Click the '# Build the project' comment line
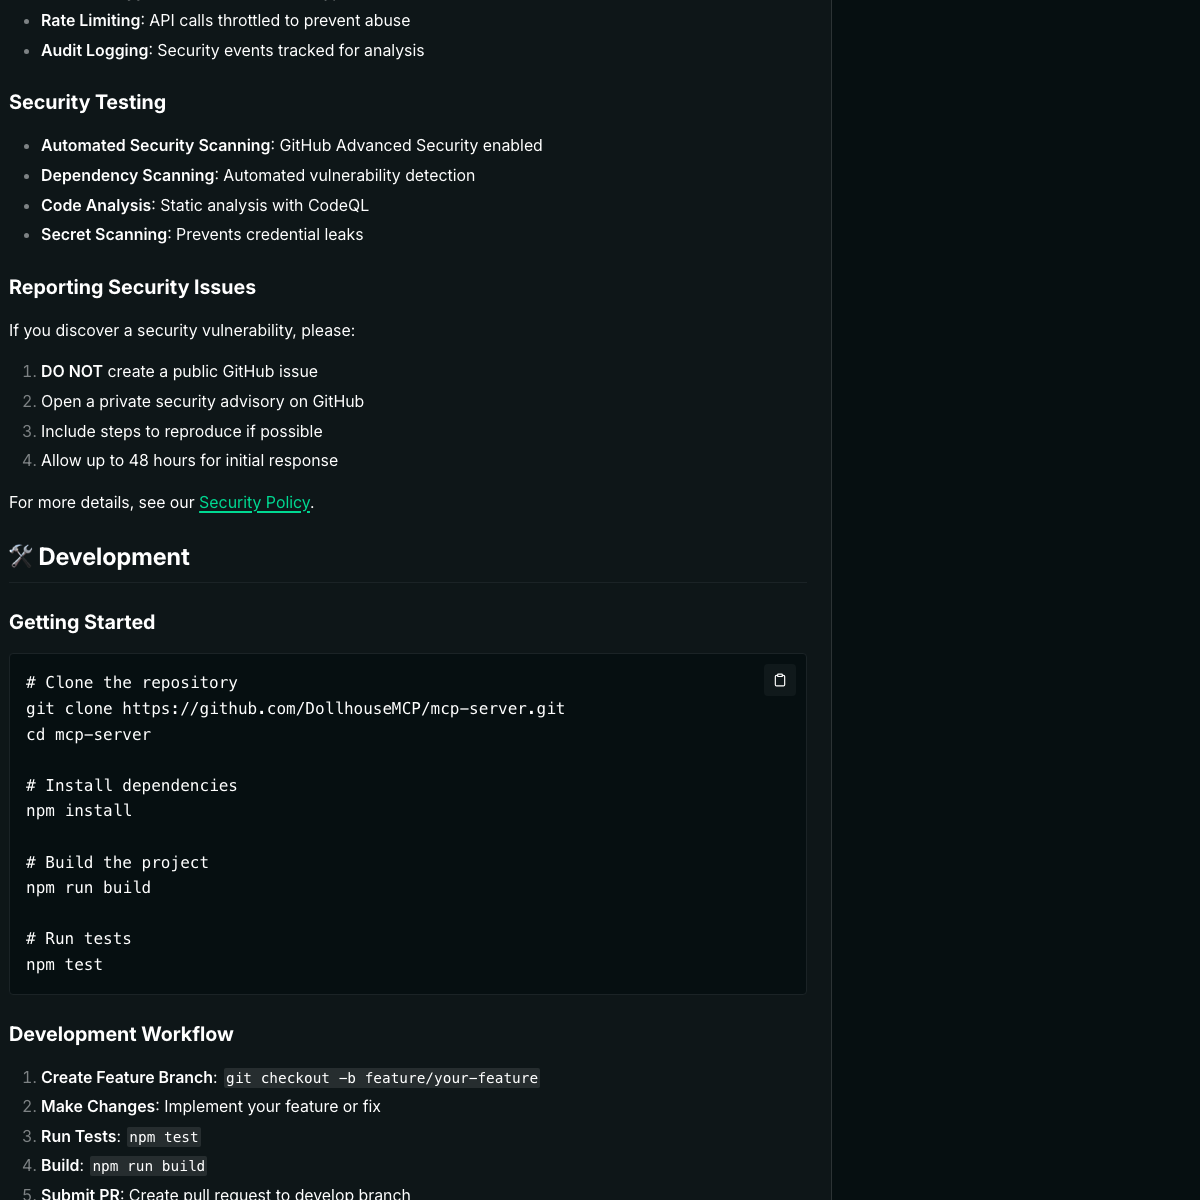 click(x=117, y=862)
